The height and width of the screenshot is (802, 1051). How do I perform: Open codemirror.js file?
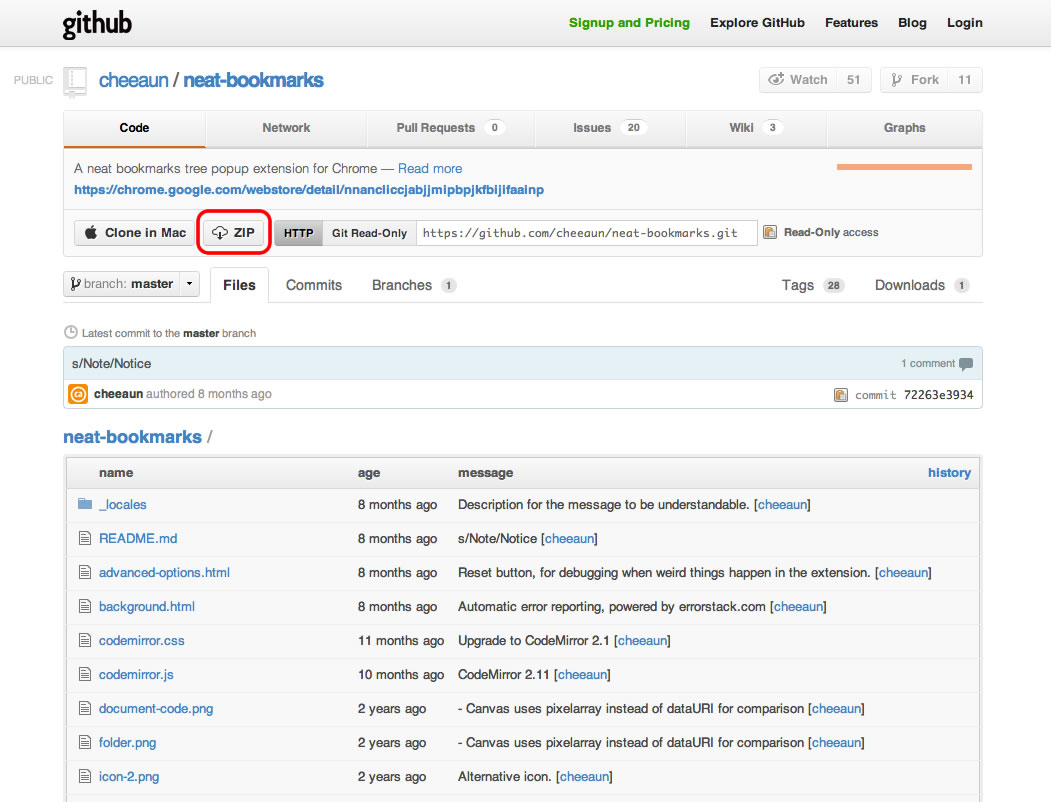[x=136, y=675]
